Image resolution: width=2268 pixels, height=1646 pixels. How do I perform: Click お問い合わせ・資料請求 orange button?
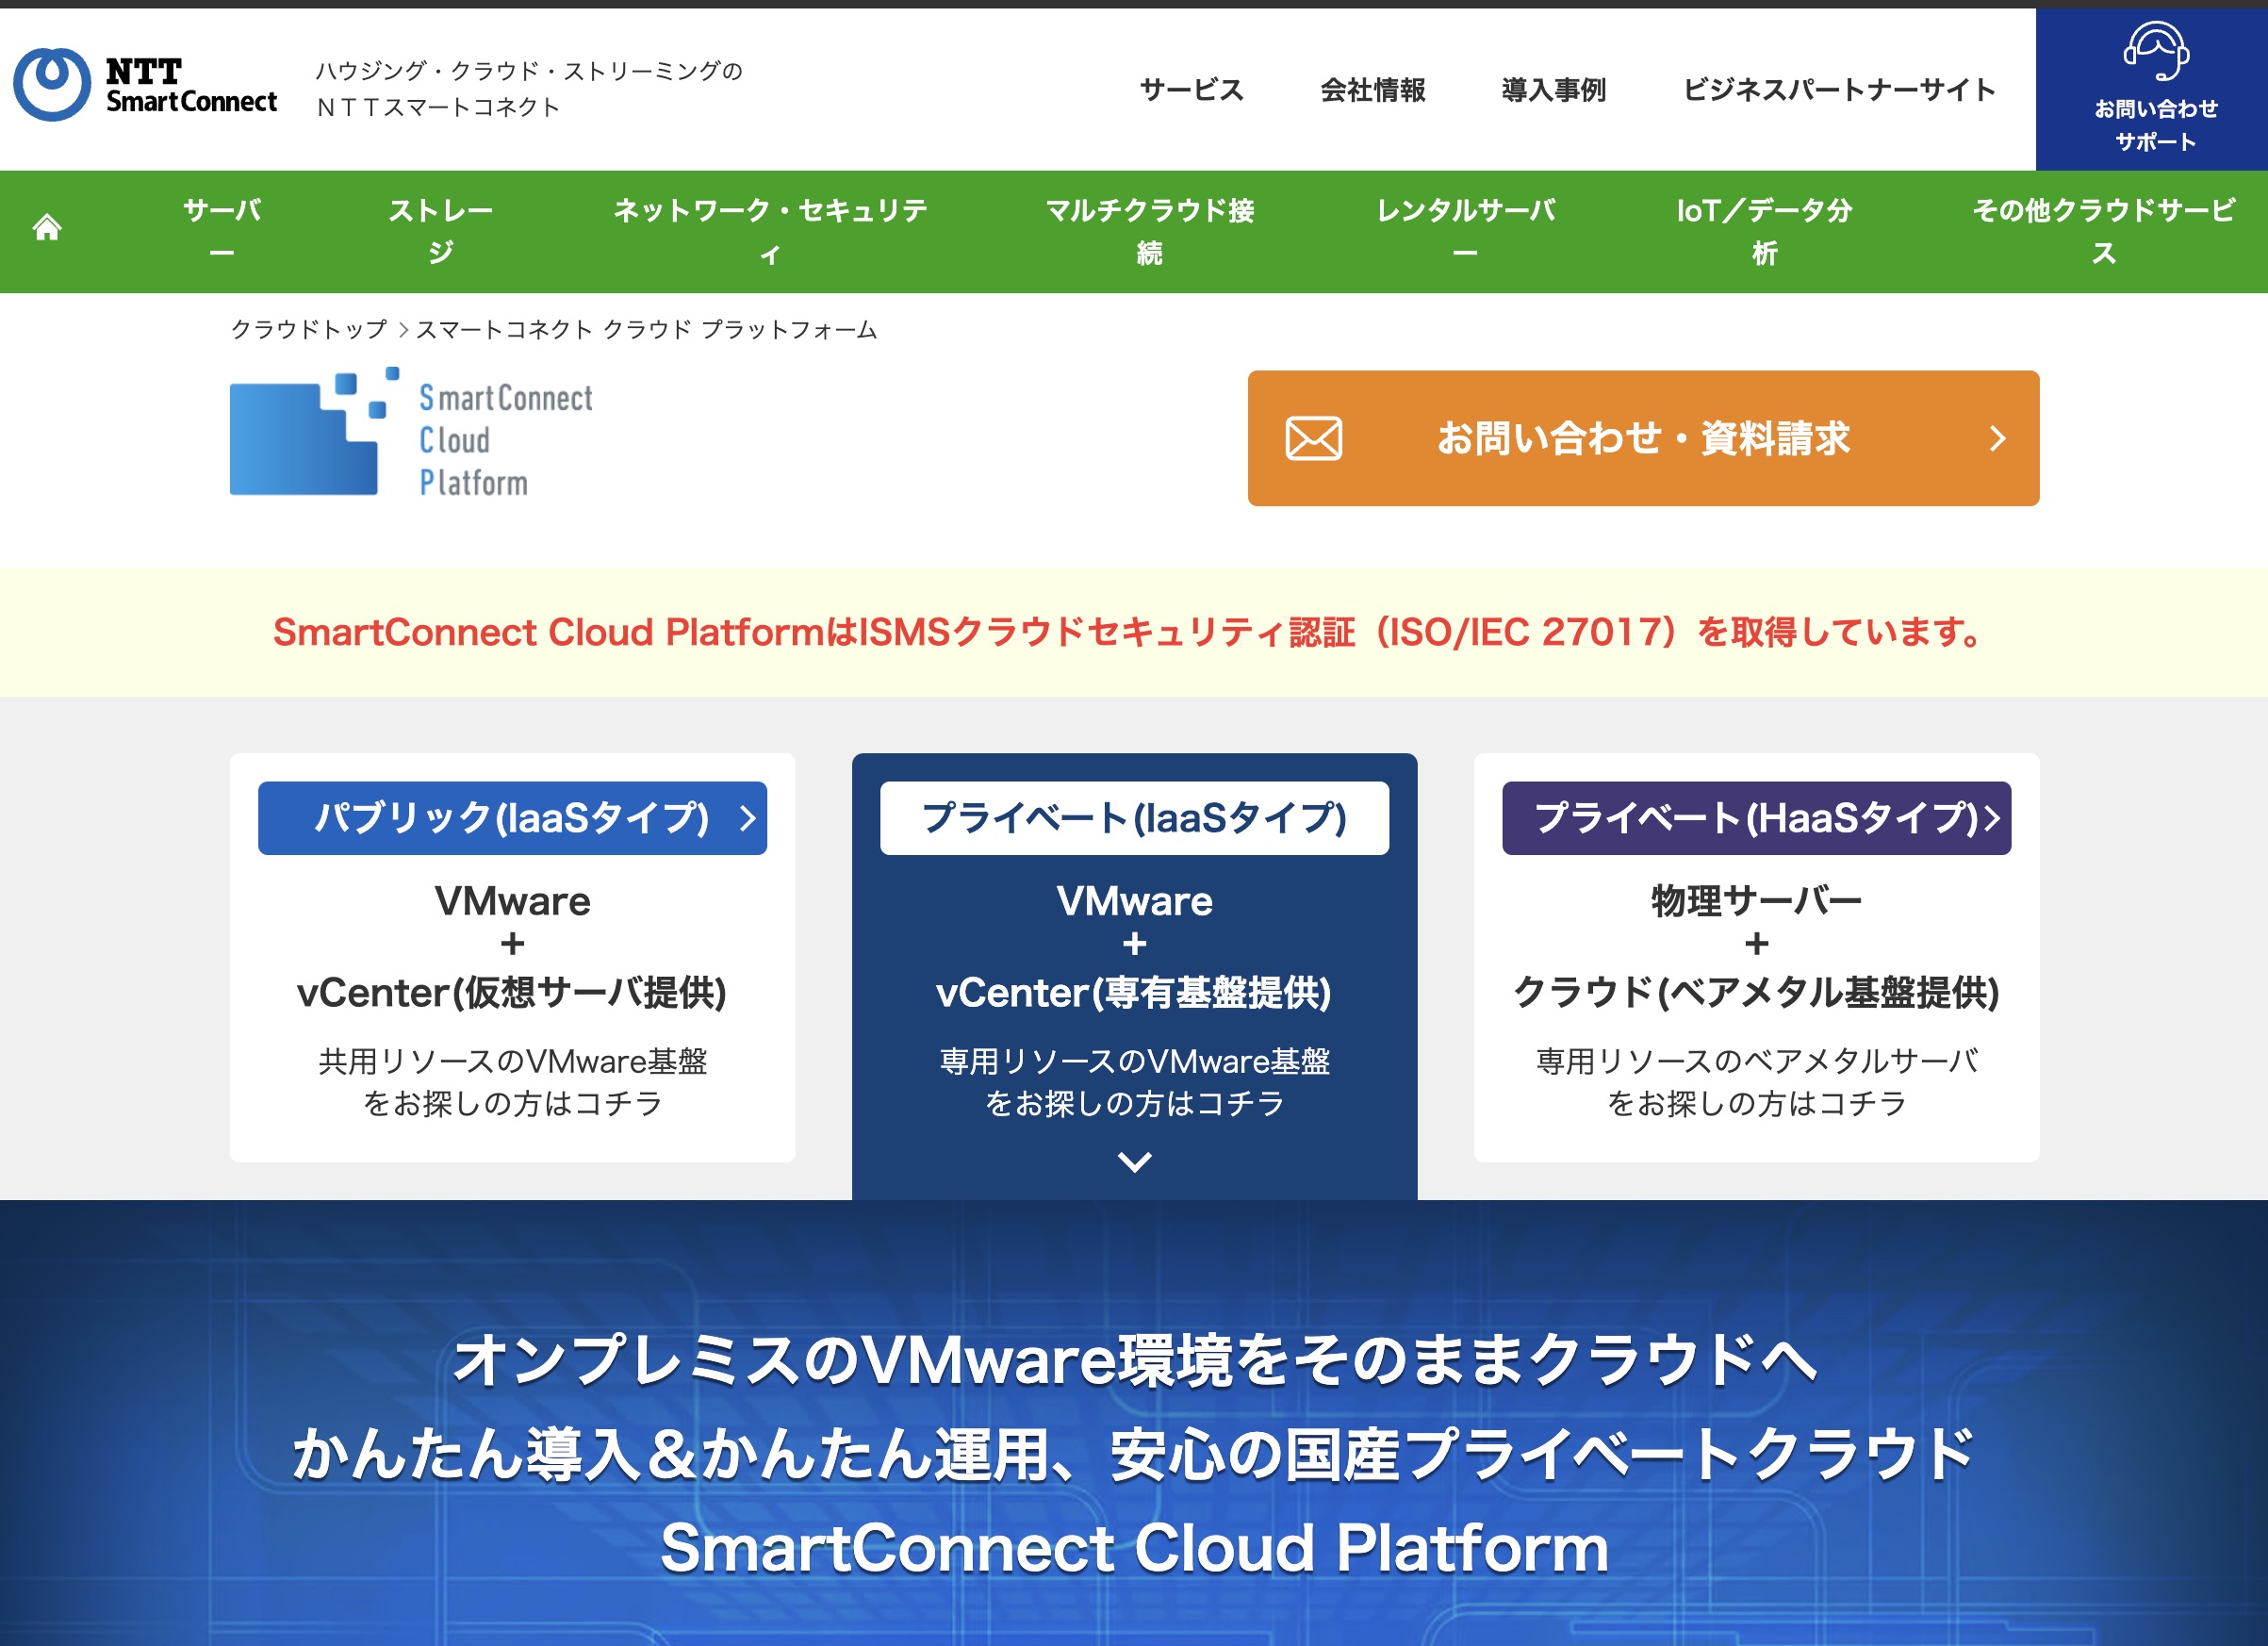pyautogui.click(x=1643, y=438)
